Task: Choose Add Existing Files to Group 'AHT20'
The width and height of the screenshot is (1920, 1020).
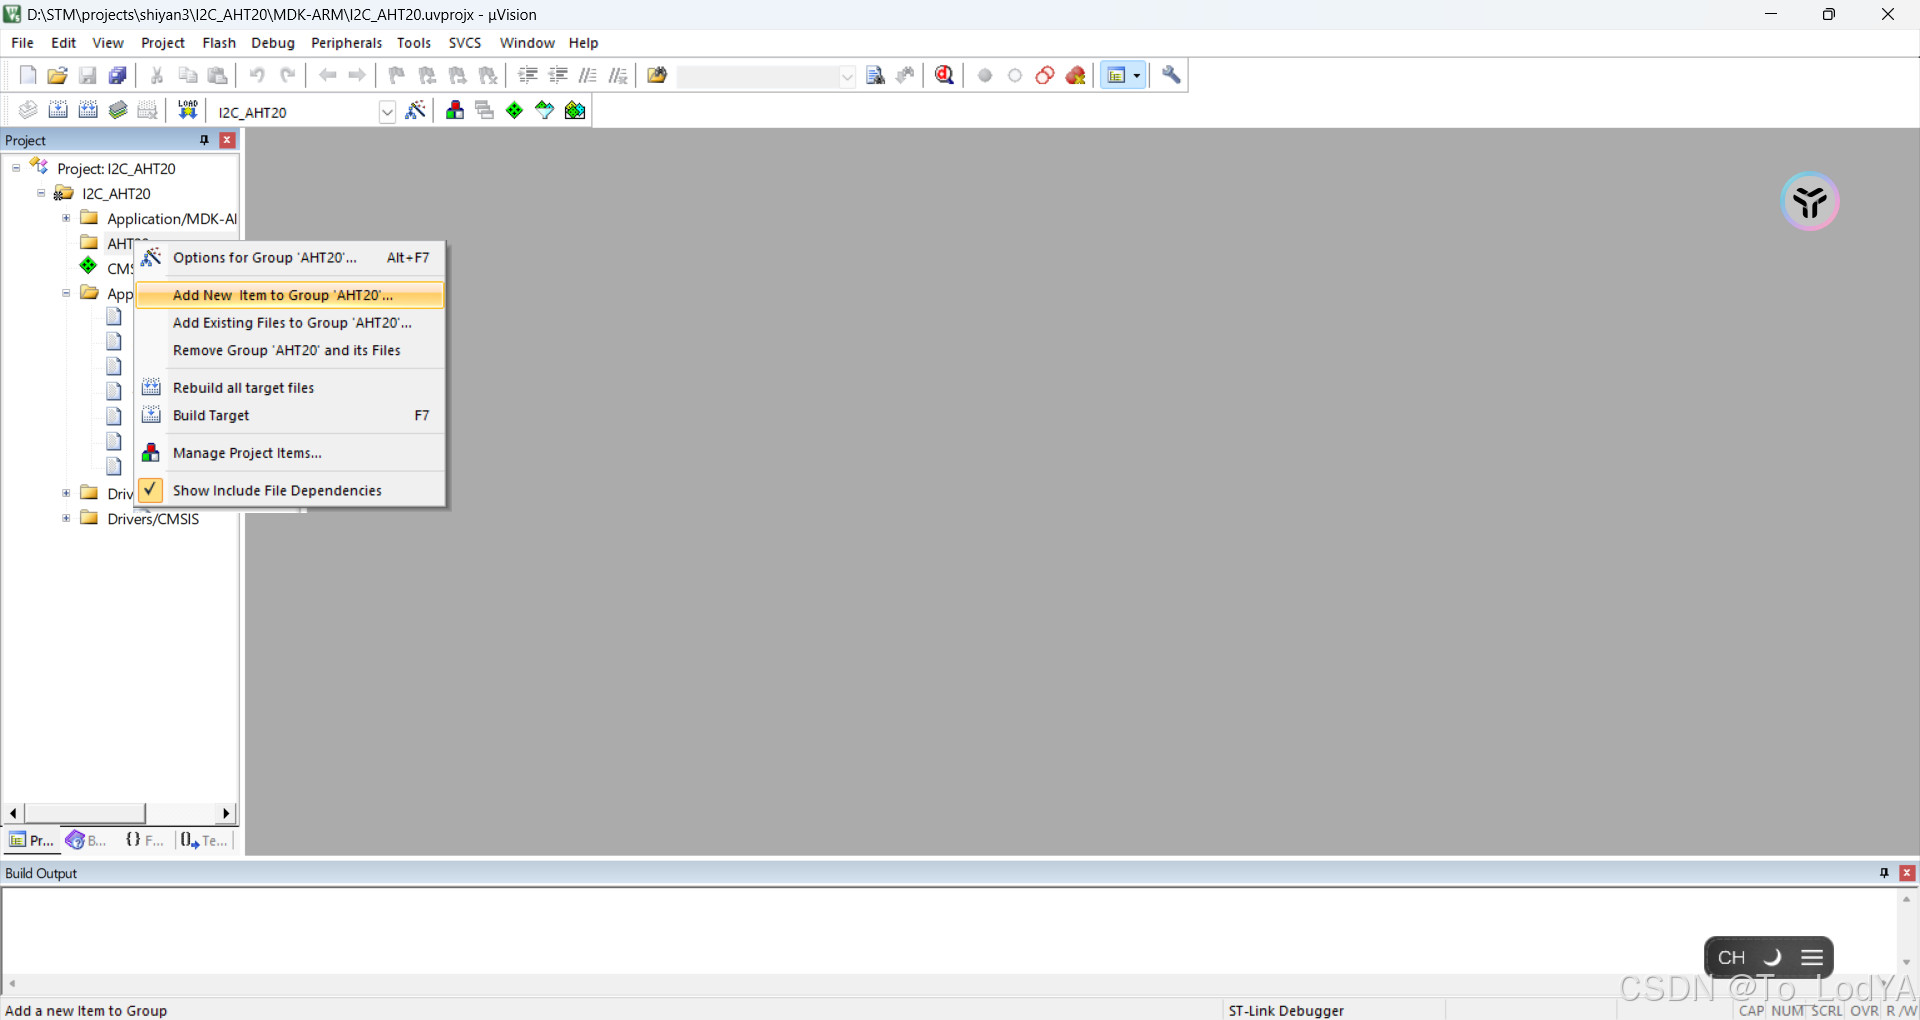Action: click(290, 323)
